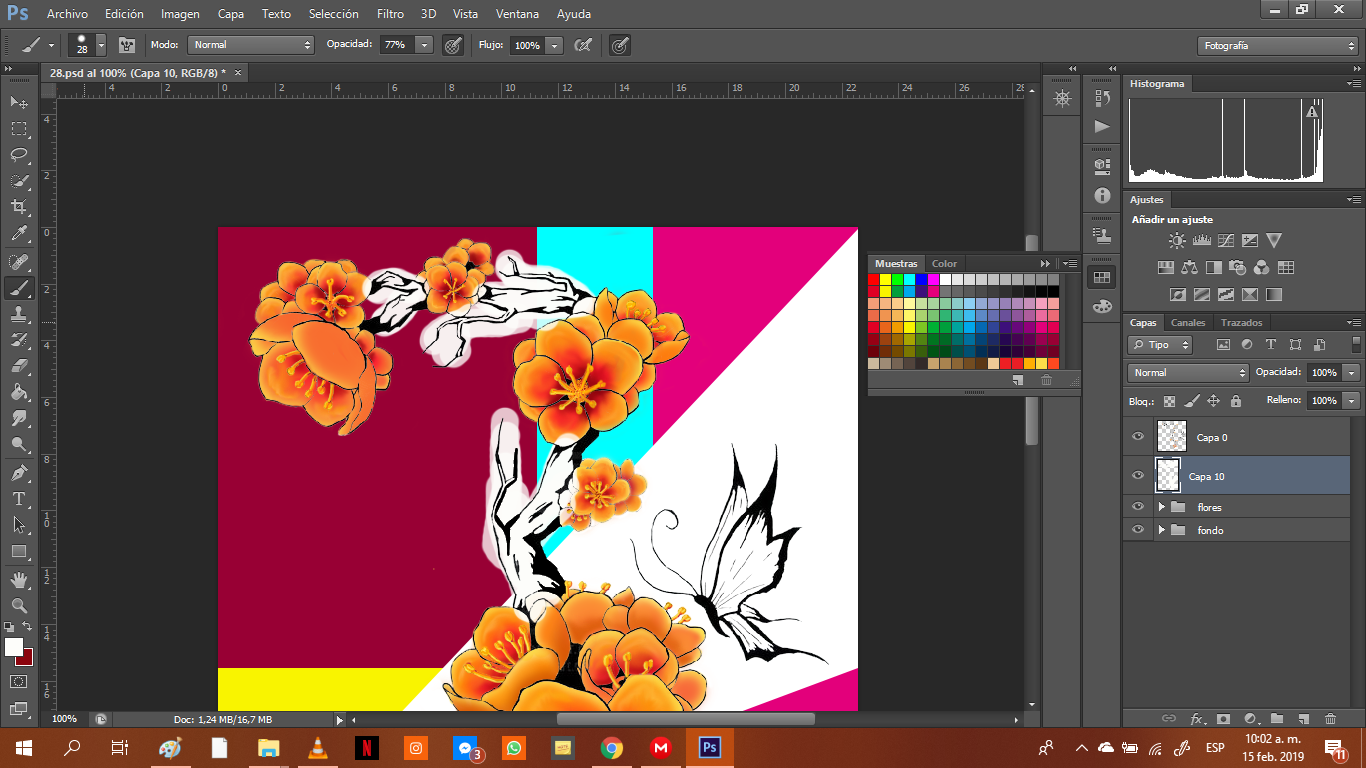Open the brush Modo dropdown
Viewport: 1366px width, 768px height.
(252, 45)
